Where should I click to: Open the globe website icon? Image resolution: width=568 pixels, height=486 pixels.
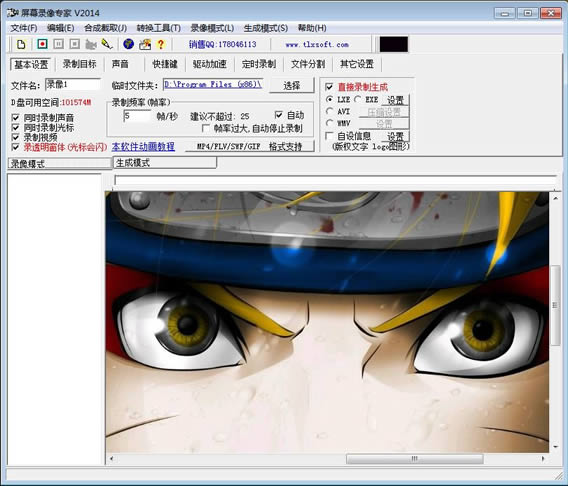pyautogui.click(x=129, y=44)
